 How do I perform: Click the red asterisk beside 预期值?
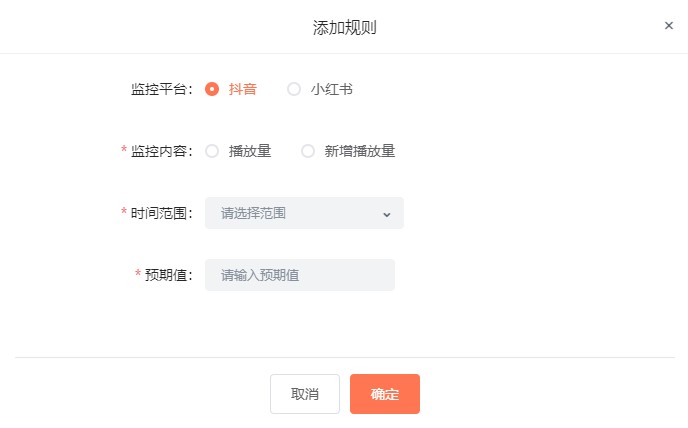(x=138, y=273)
